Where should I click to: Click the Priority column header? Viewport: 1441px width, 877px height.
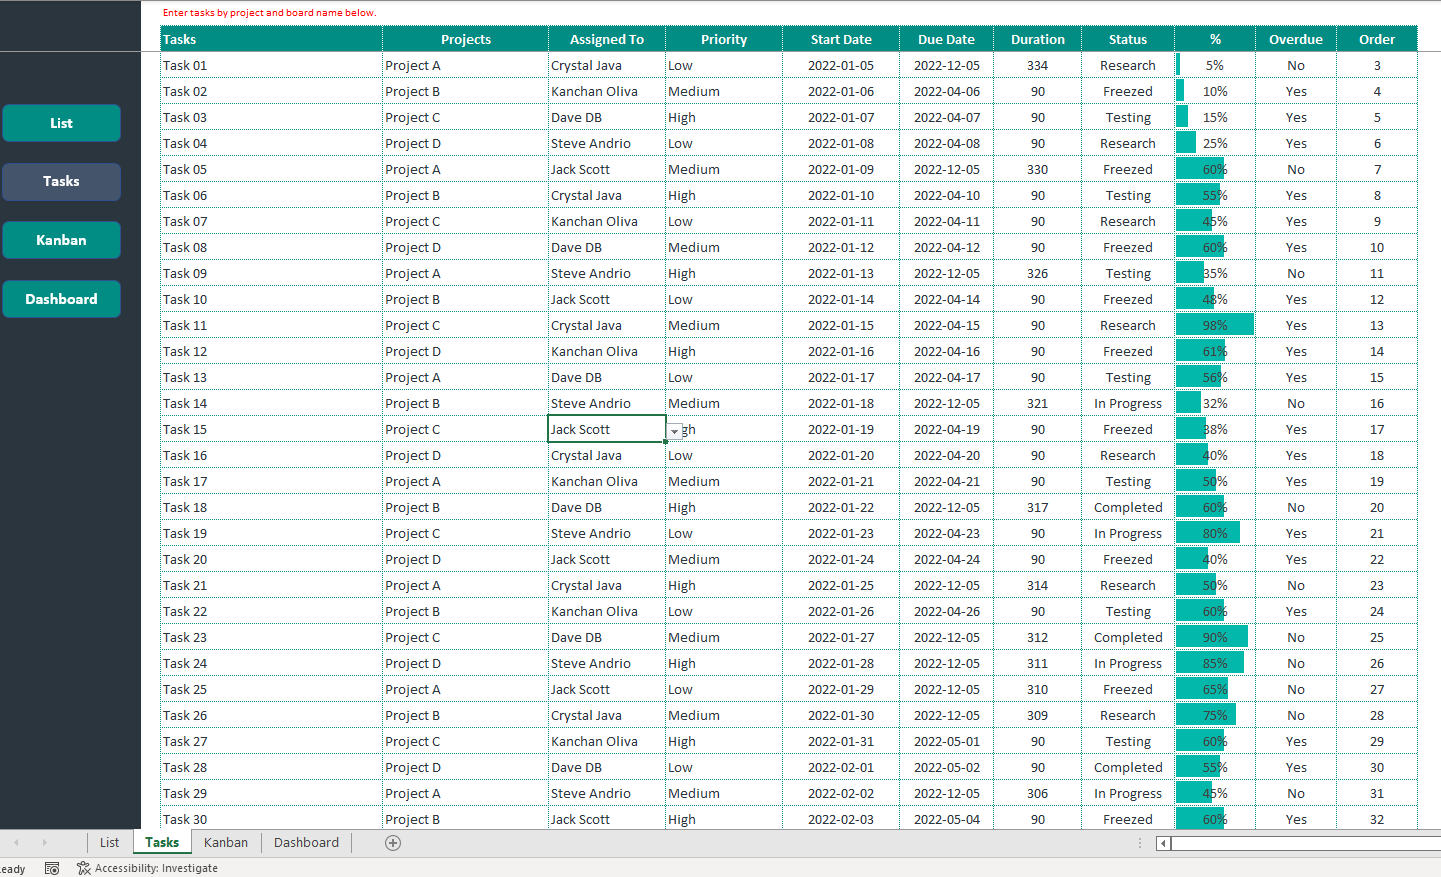tap(723, 39)
